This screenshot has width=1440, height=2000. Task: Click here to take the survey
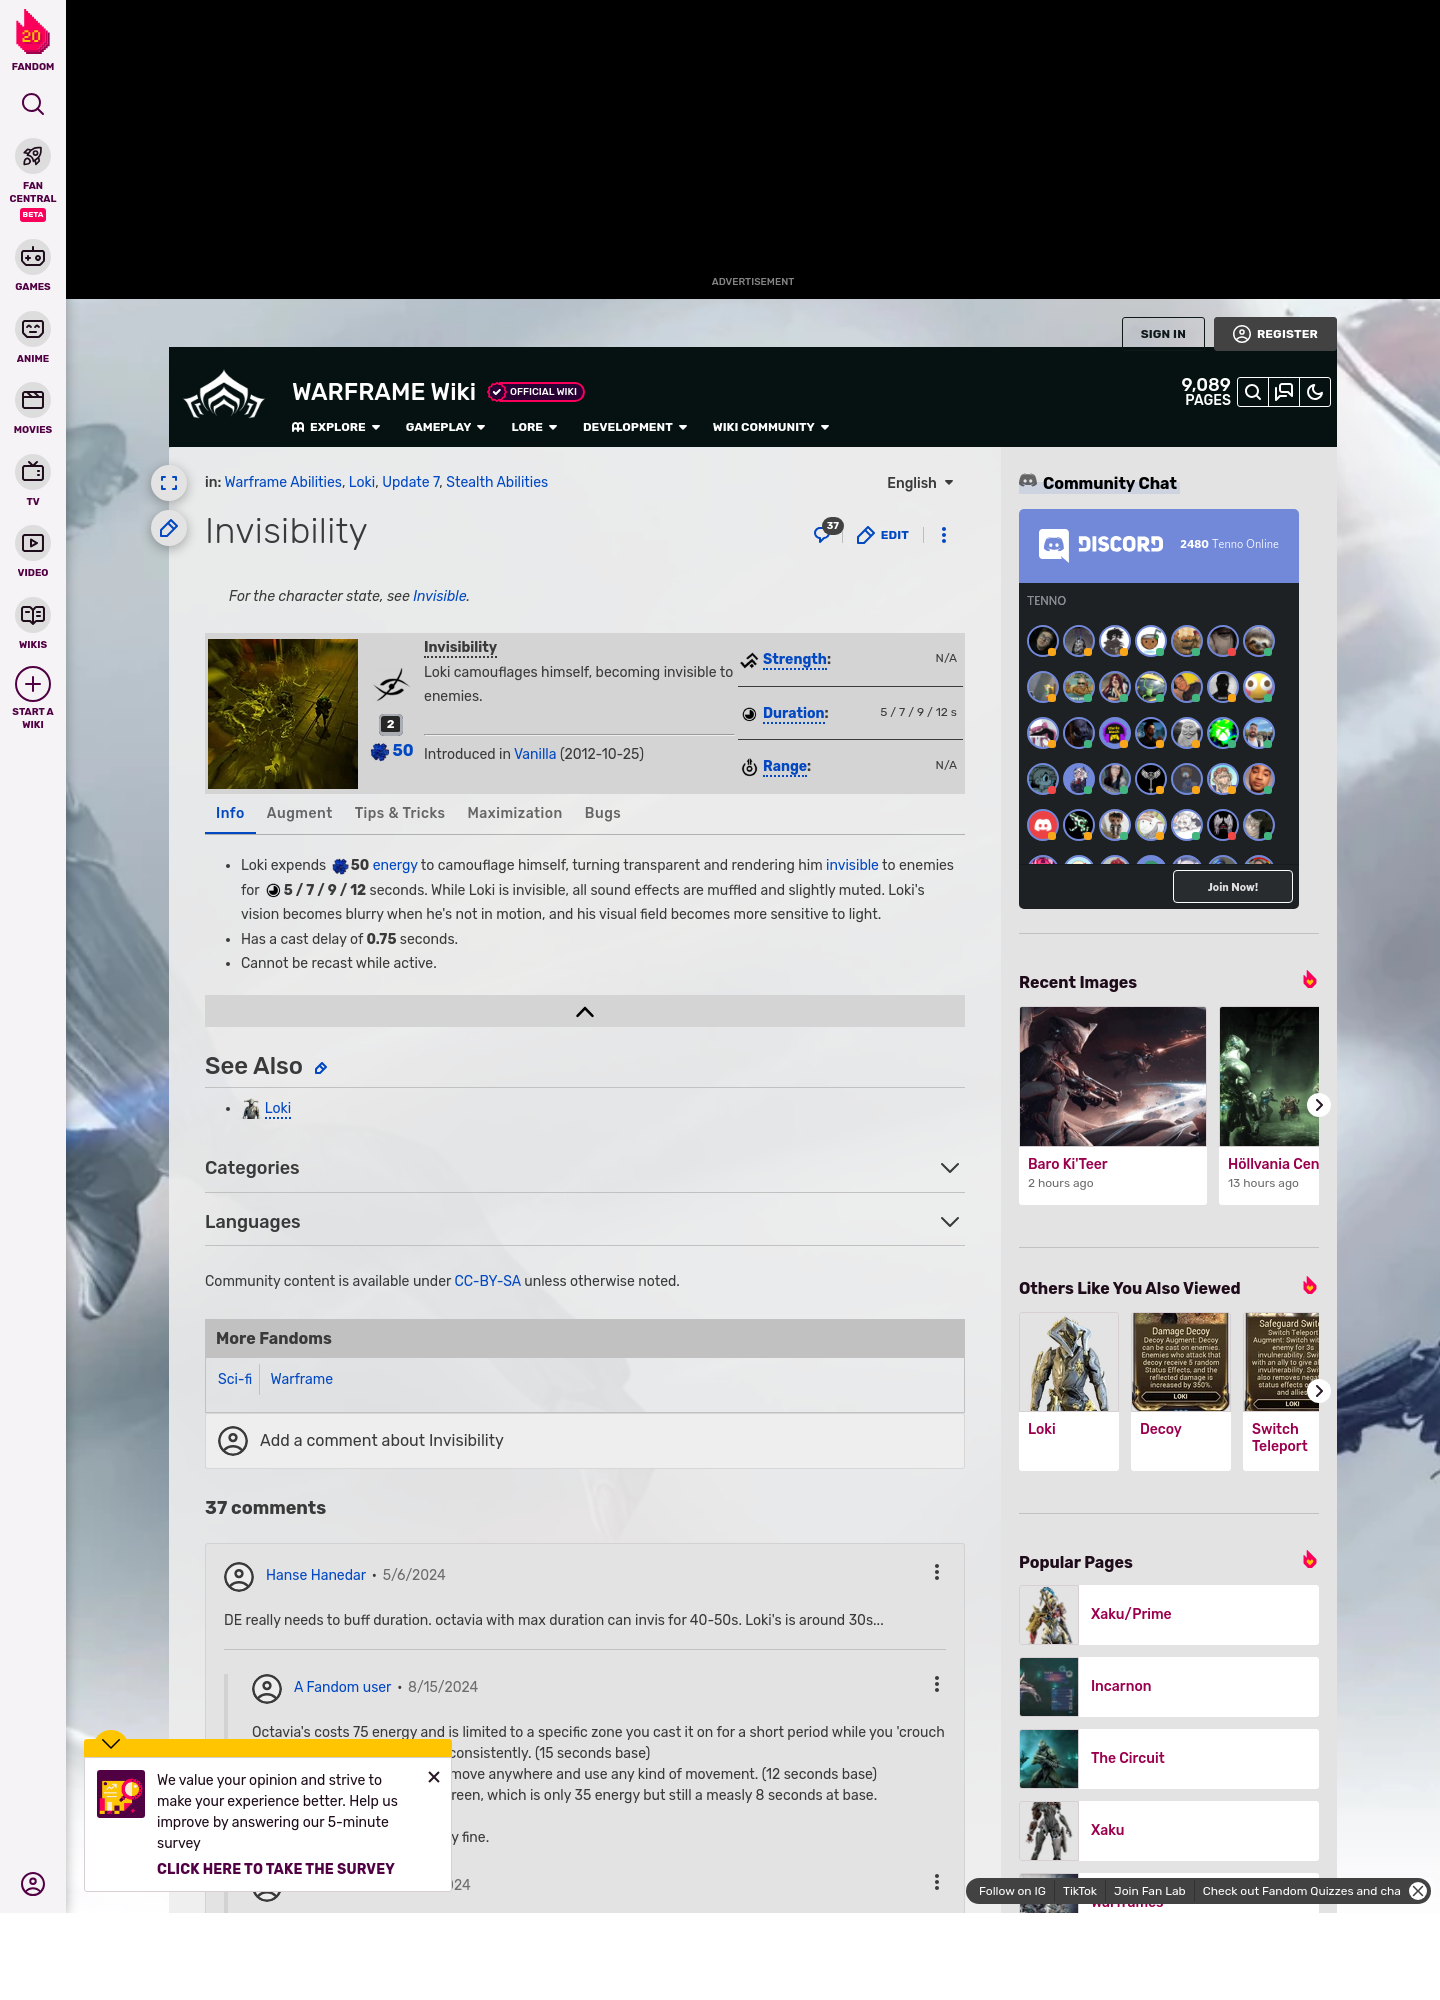[276, 1869]
